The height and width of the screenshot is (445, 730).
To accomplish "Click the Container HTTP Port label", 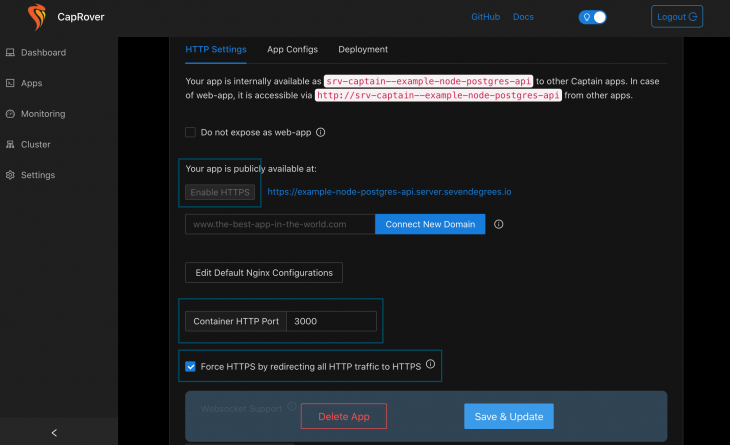I will [236, 321].
